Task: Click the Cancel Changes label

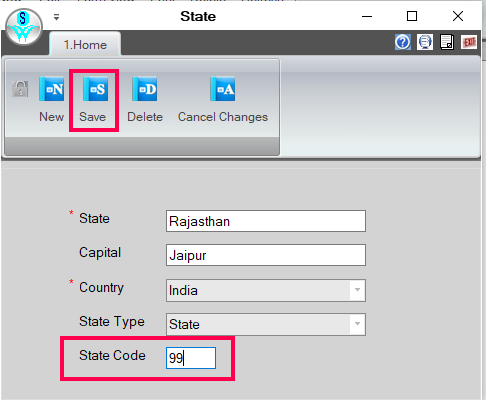Action: pyautogui.click(x=223, y=117)
